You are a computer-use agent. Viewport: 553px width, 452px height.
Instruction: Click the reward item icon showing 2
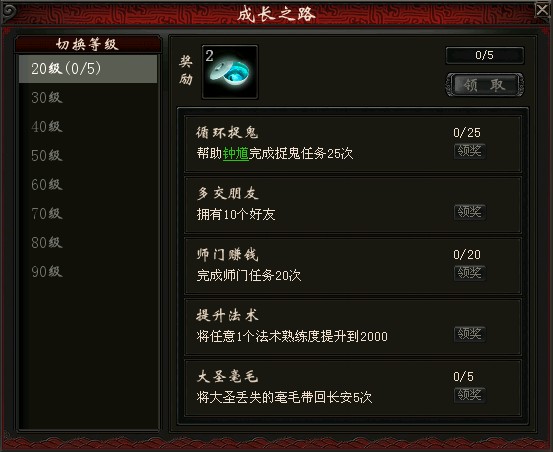pyautogui.click(x=230, y=72)
